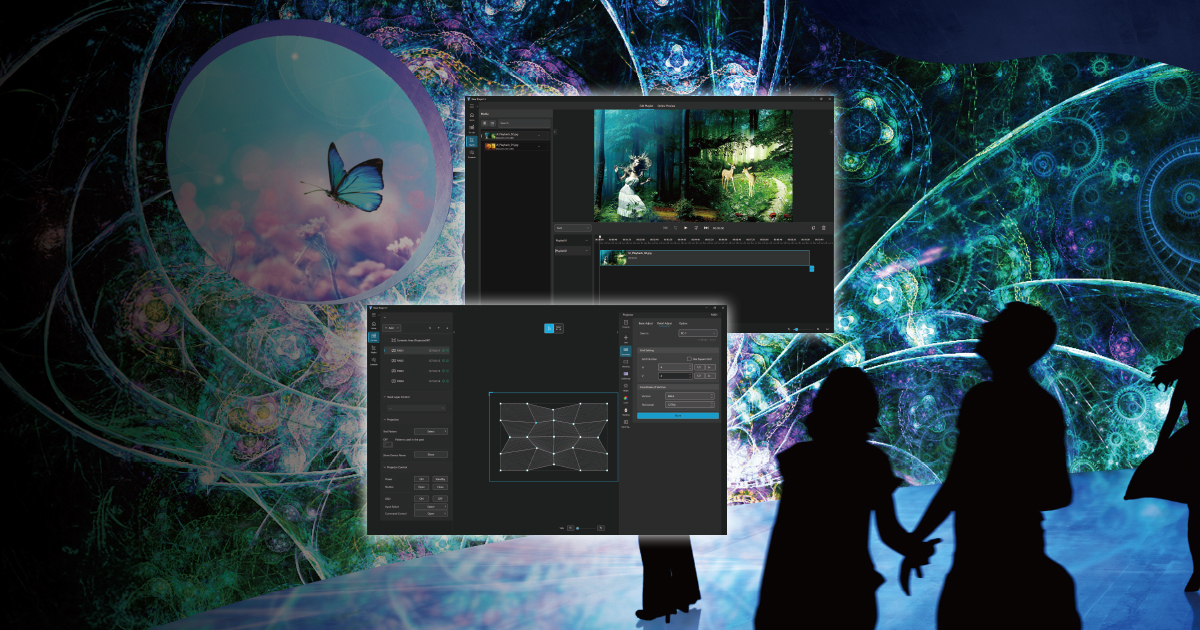This screenshot has width=1200, height=630.
Task: Select the pointer tool above the mesh canvas
Action: click(548, 328)
